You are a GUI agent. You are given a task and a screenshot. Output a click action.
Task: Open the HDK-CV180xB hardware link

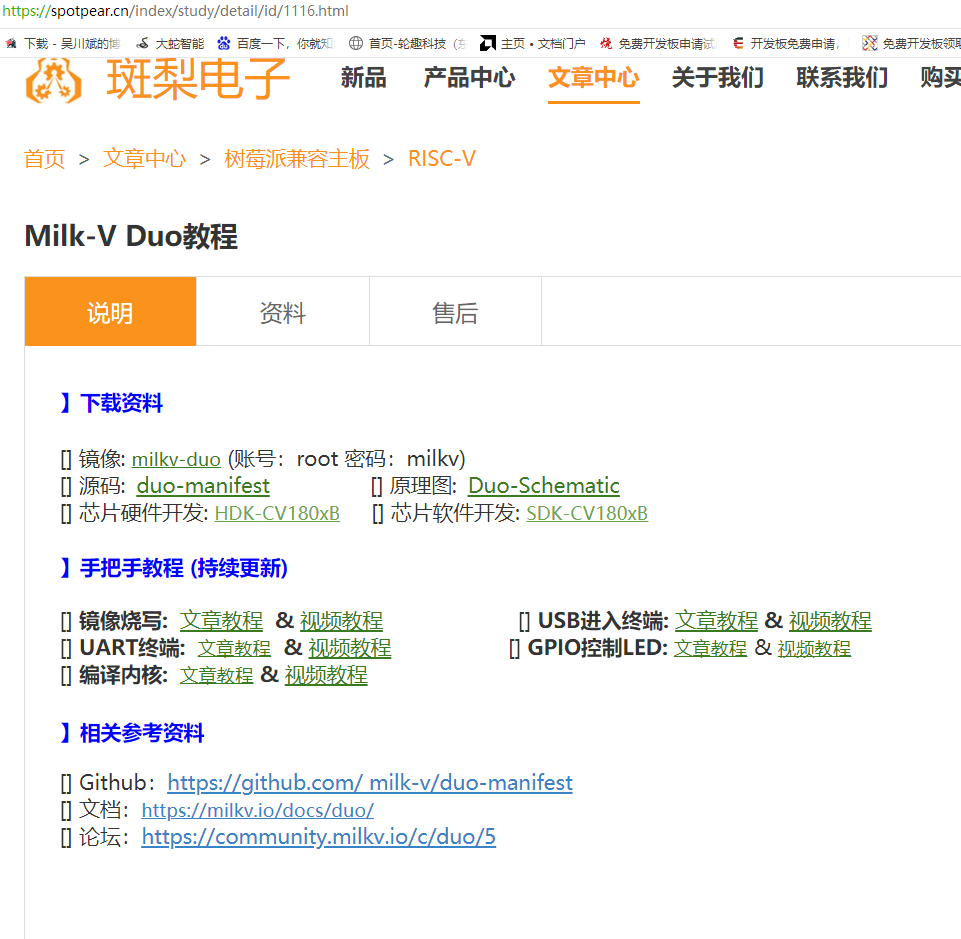[x=277, y=513]
